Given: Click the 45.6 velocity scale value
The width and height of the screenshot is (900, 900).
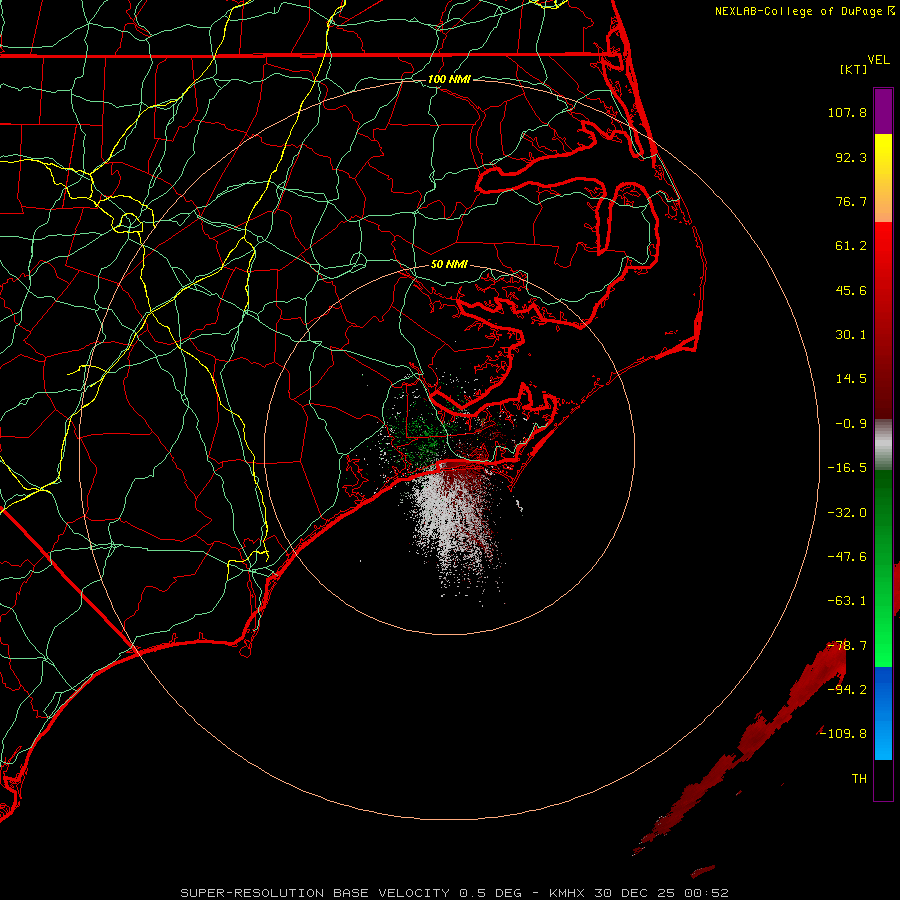Looking at the screenshot, I should (851, 290).
